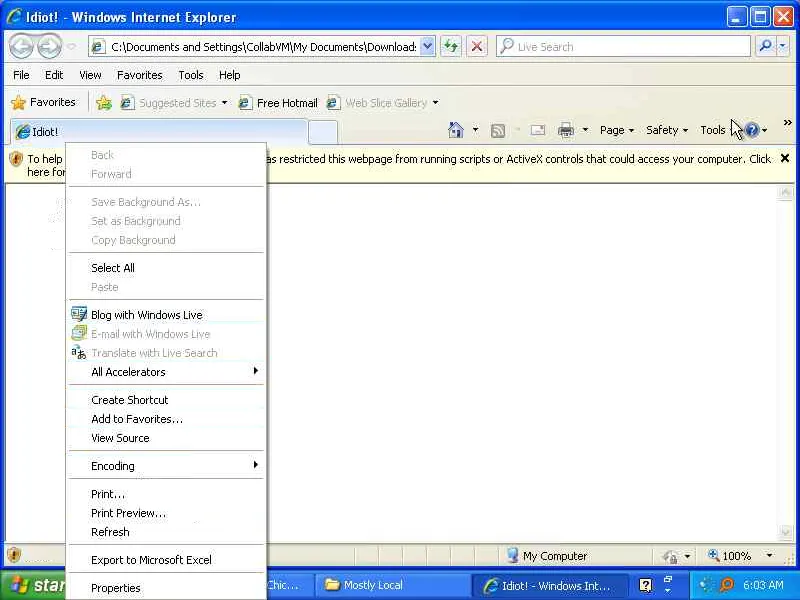Open Home button dropdown arrow
This screenshot has height=600, width=800.
tap(476, 130)
